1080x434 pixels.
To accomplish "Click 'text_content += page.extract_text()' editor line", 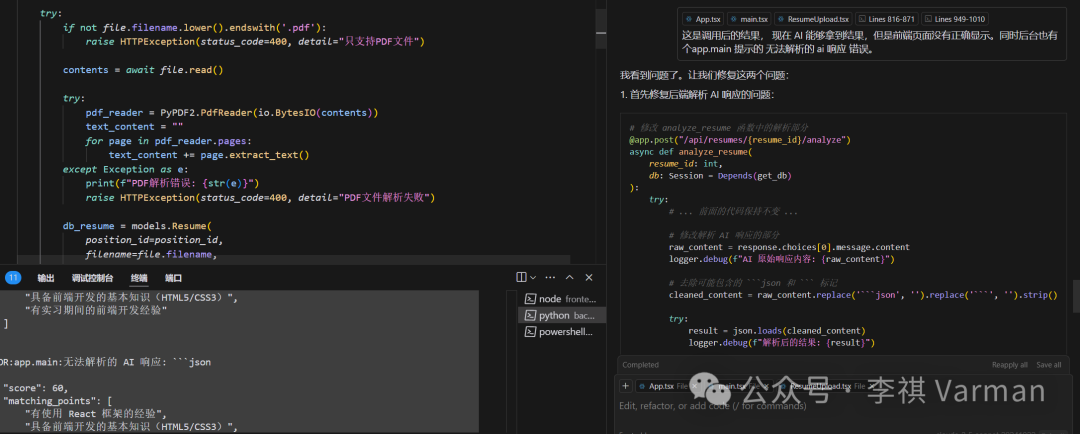I will [x=209, y=155].
